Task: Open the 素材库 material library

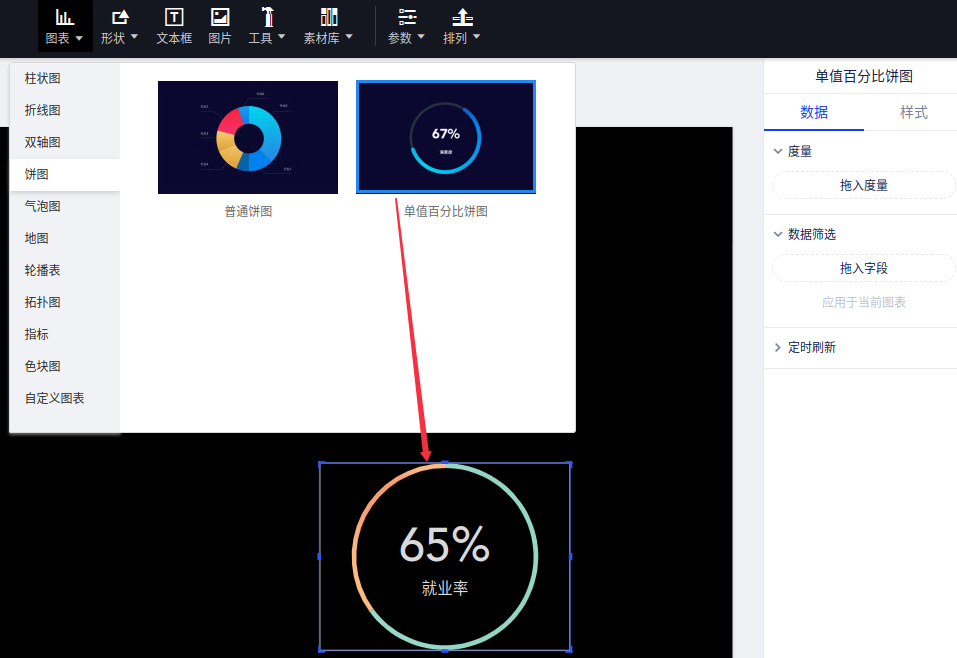Action: (328, 26)
